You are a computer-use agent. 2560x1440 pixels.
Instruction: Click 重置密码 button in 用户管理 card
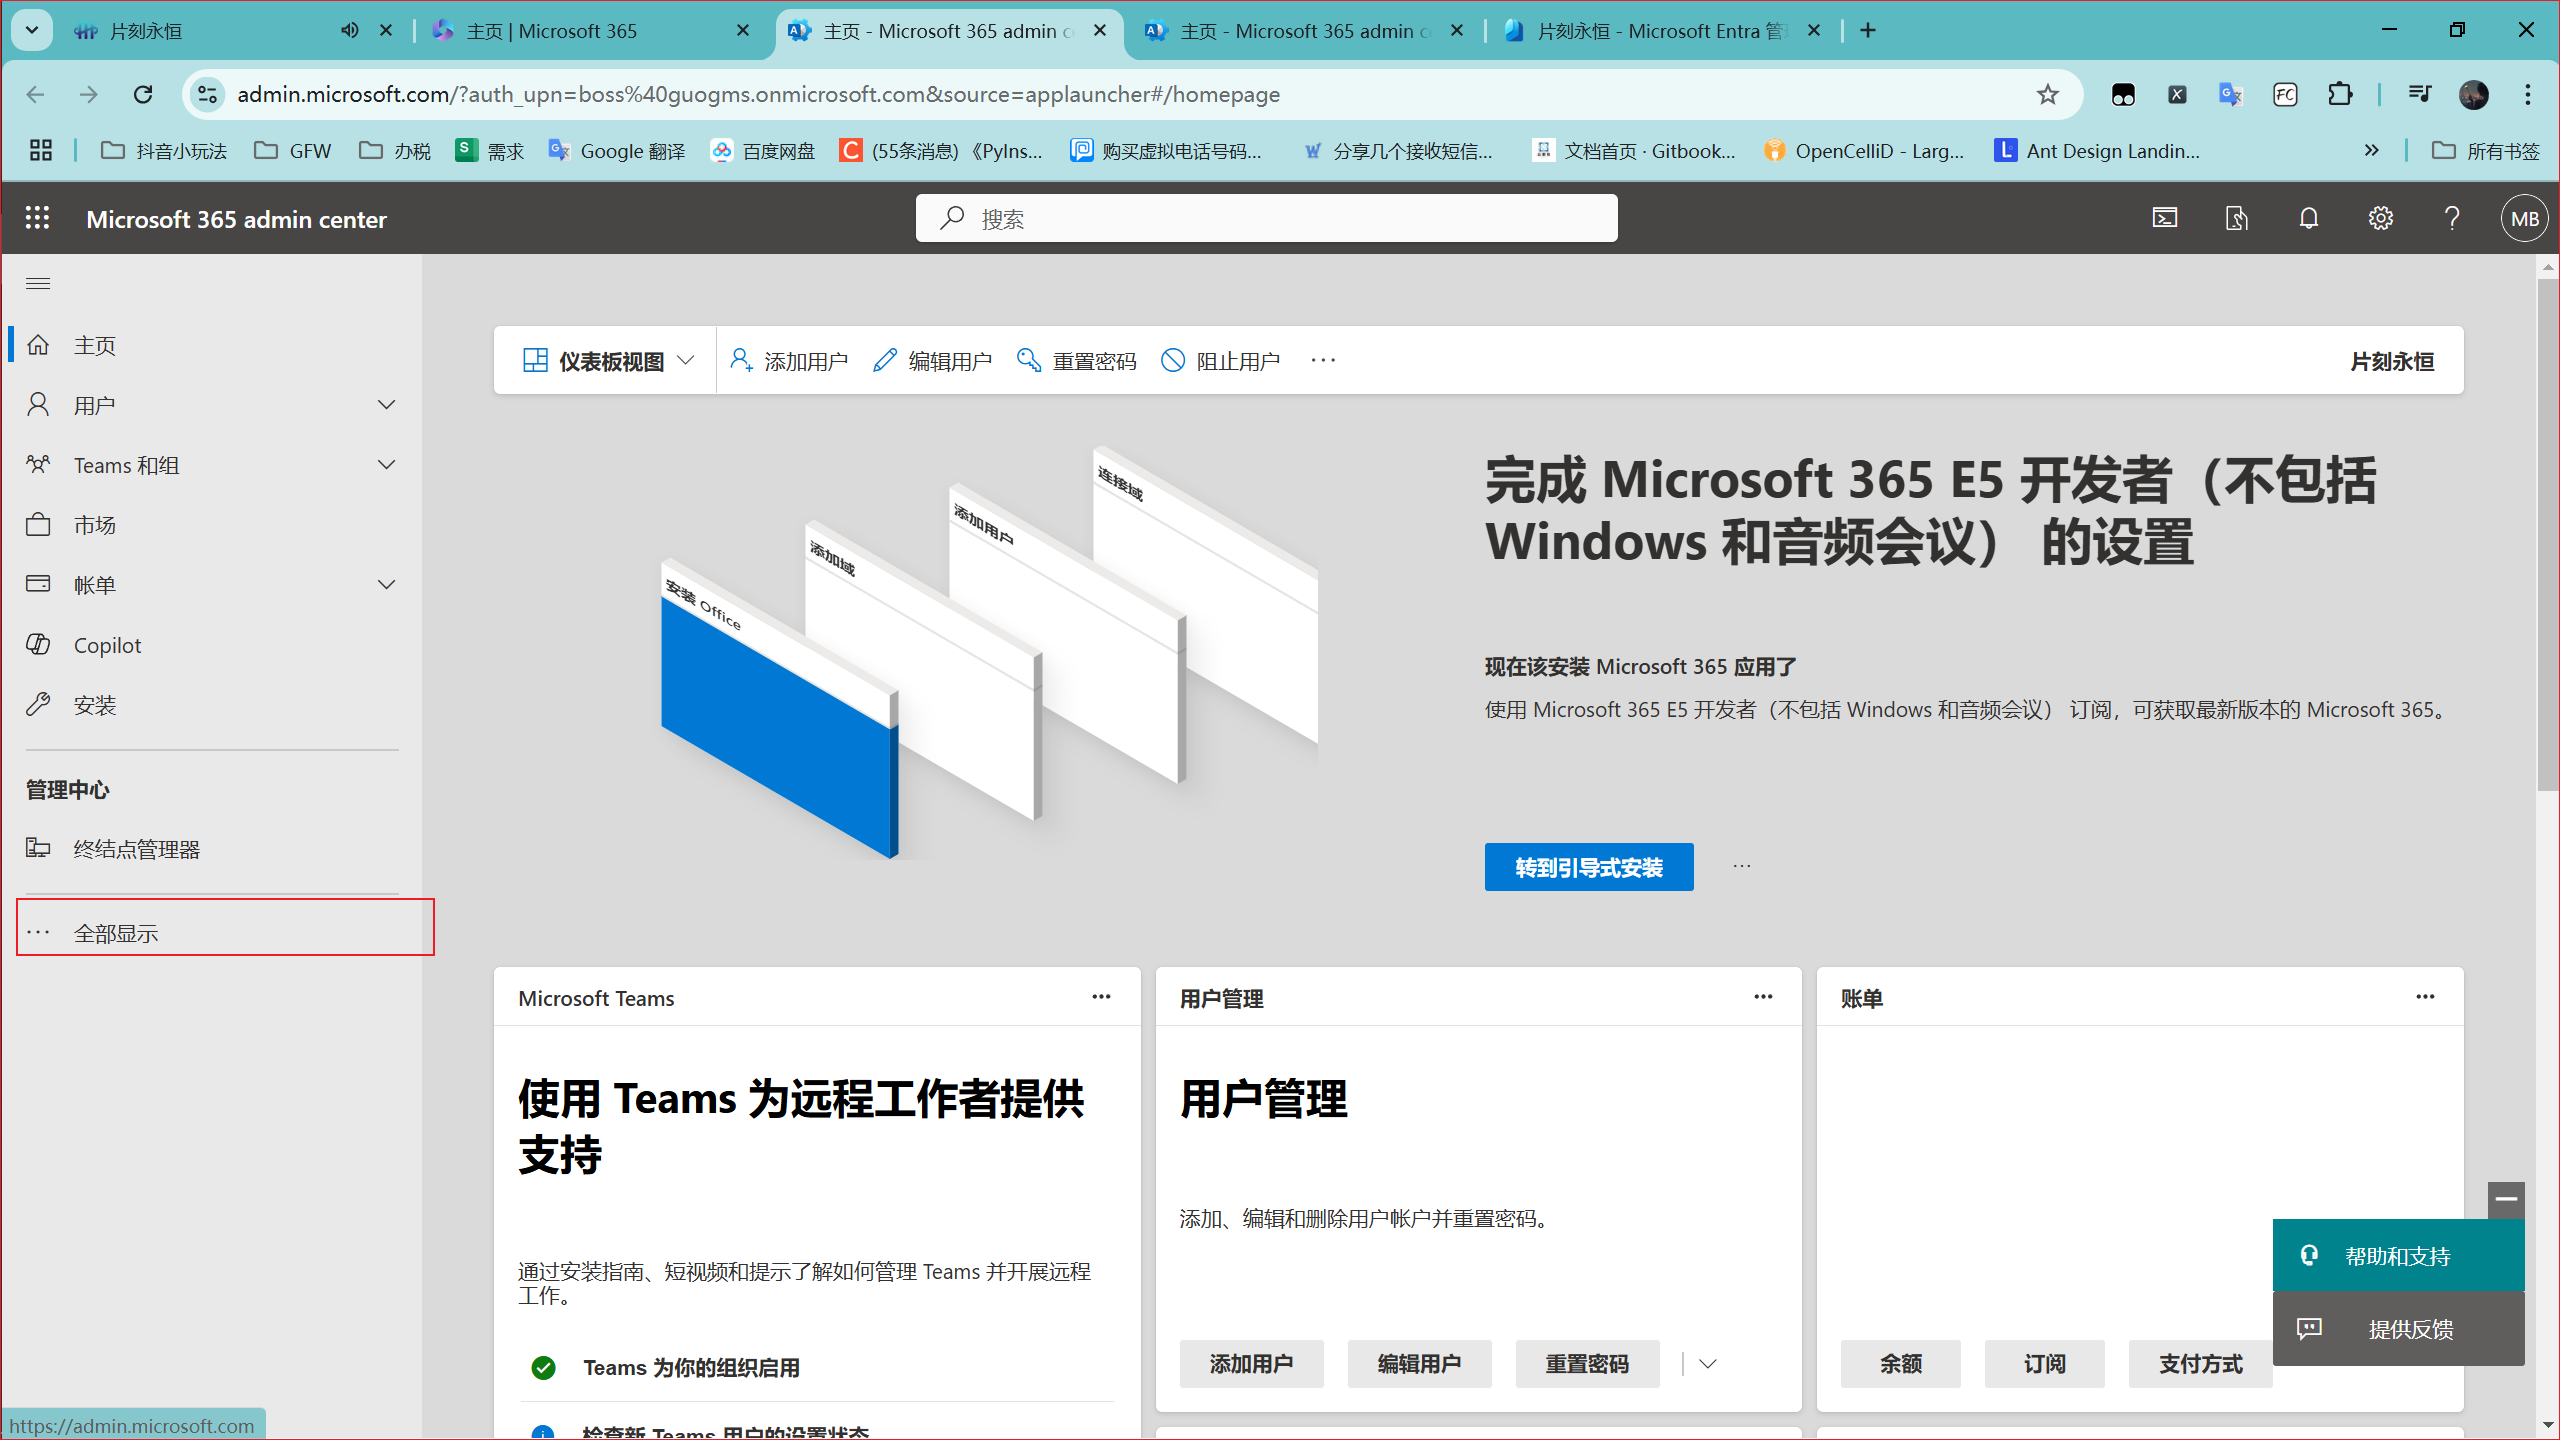pos(1587,1364)
